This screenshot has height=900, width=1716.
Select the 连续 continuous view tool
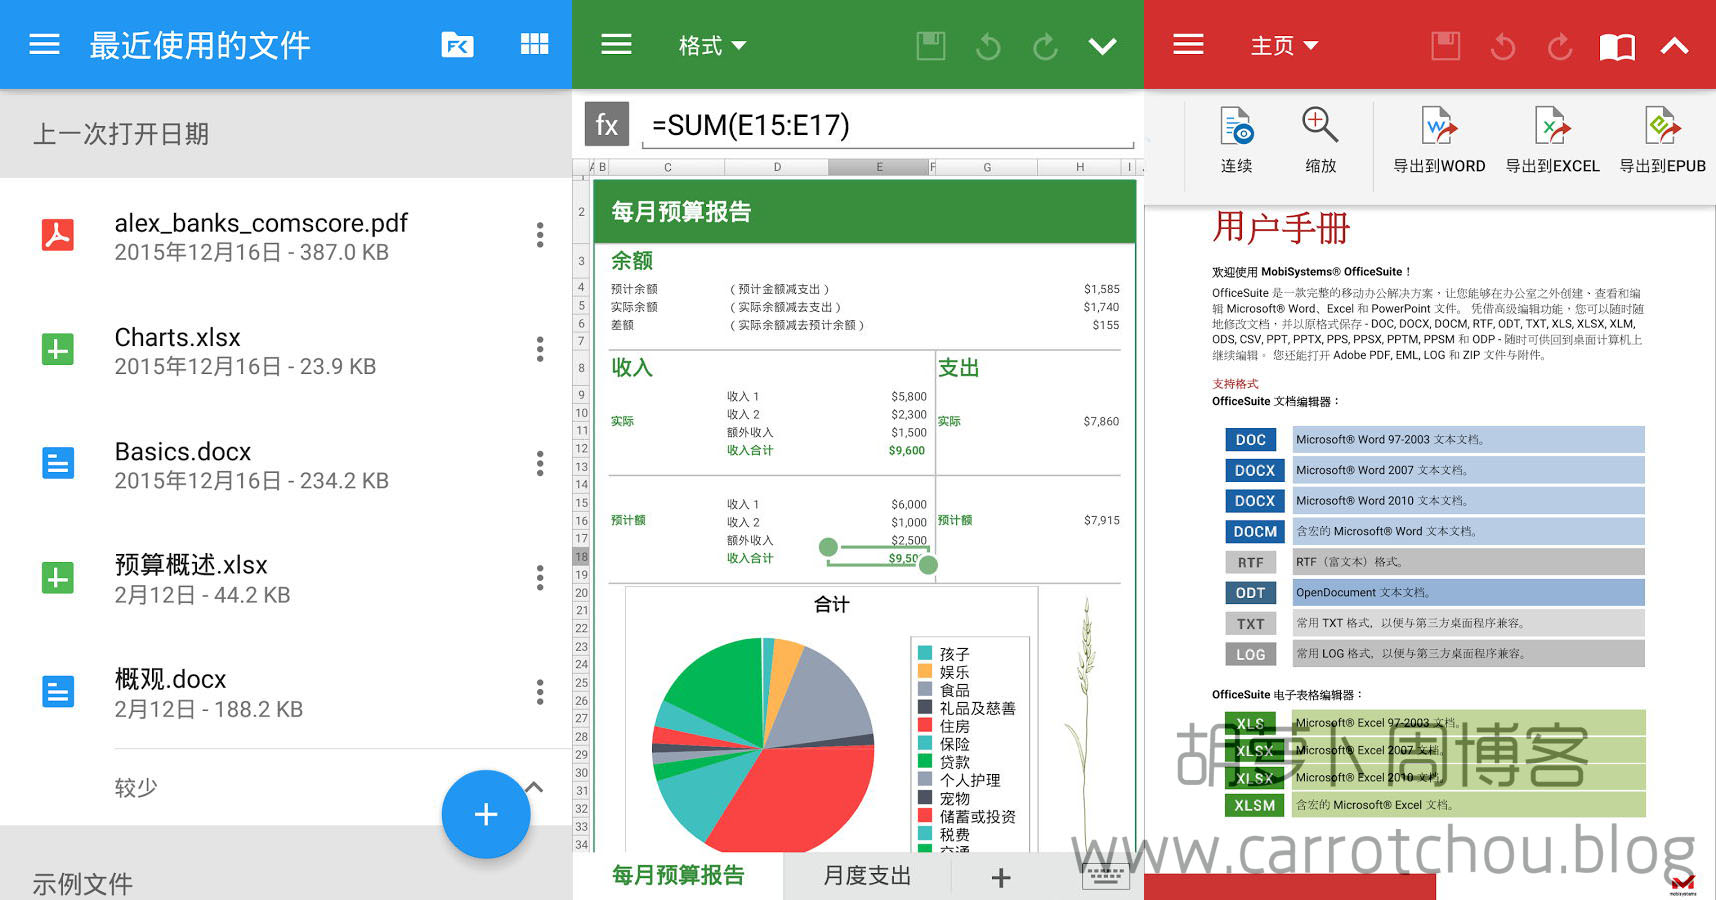[1237, 140]
